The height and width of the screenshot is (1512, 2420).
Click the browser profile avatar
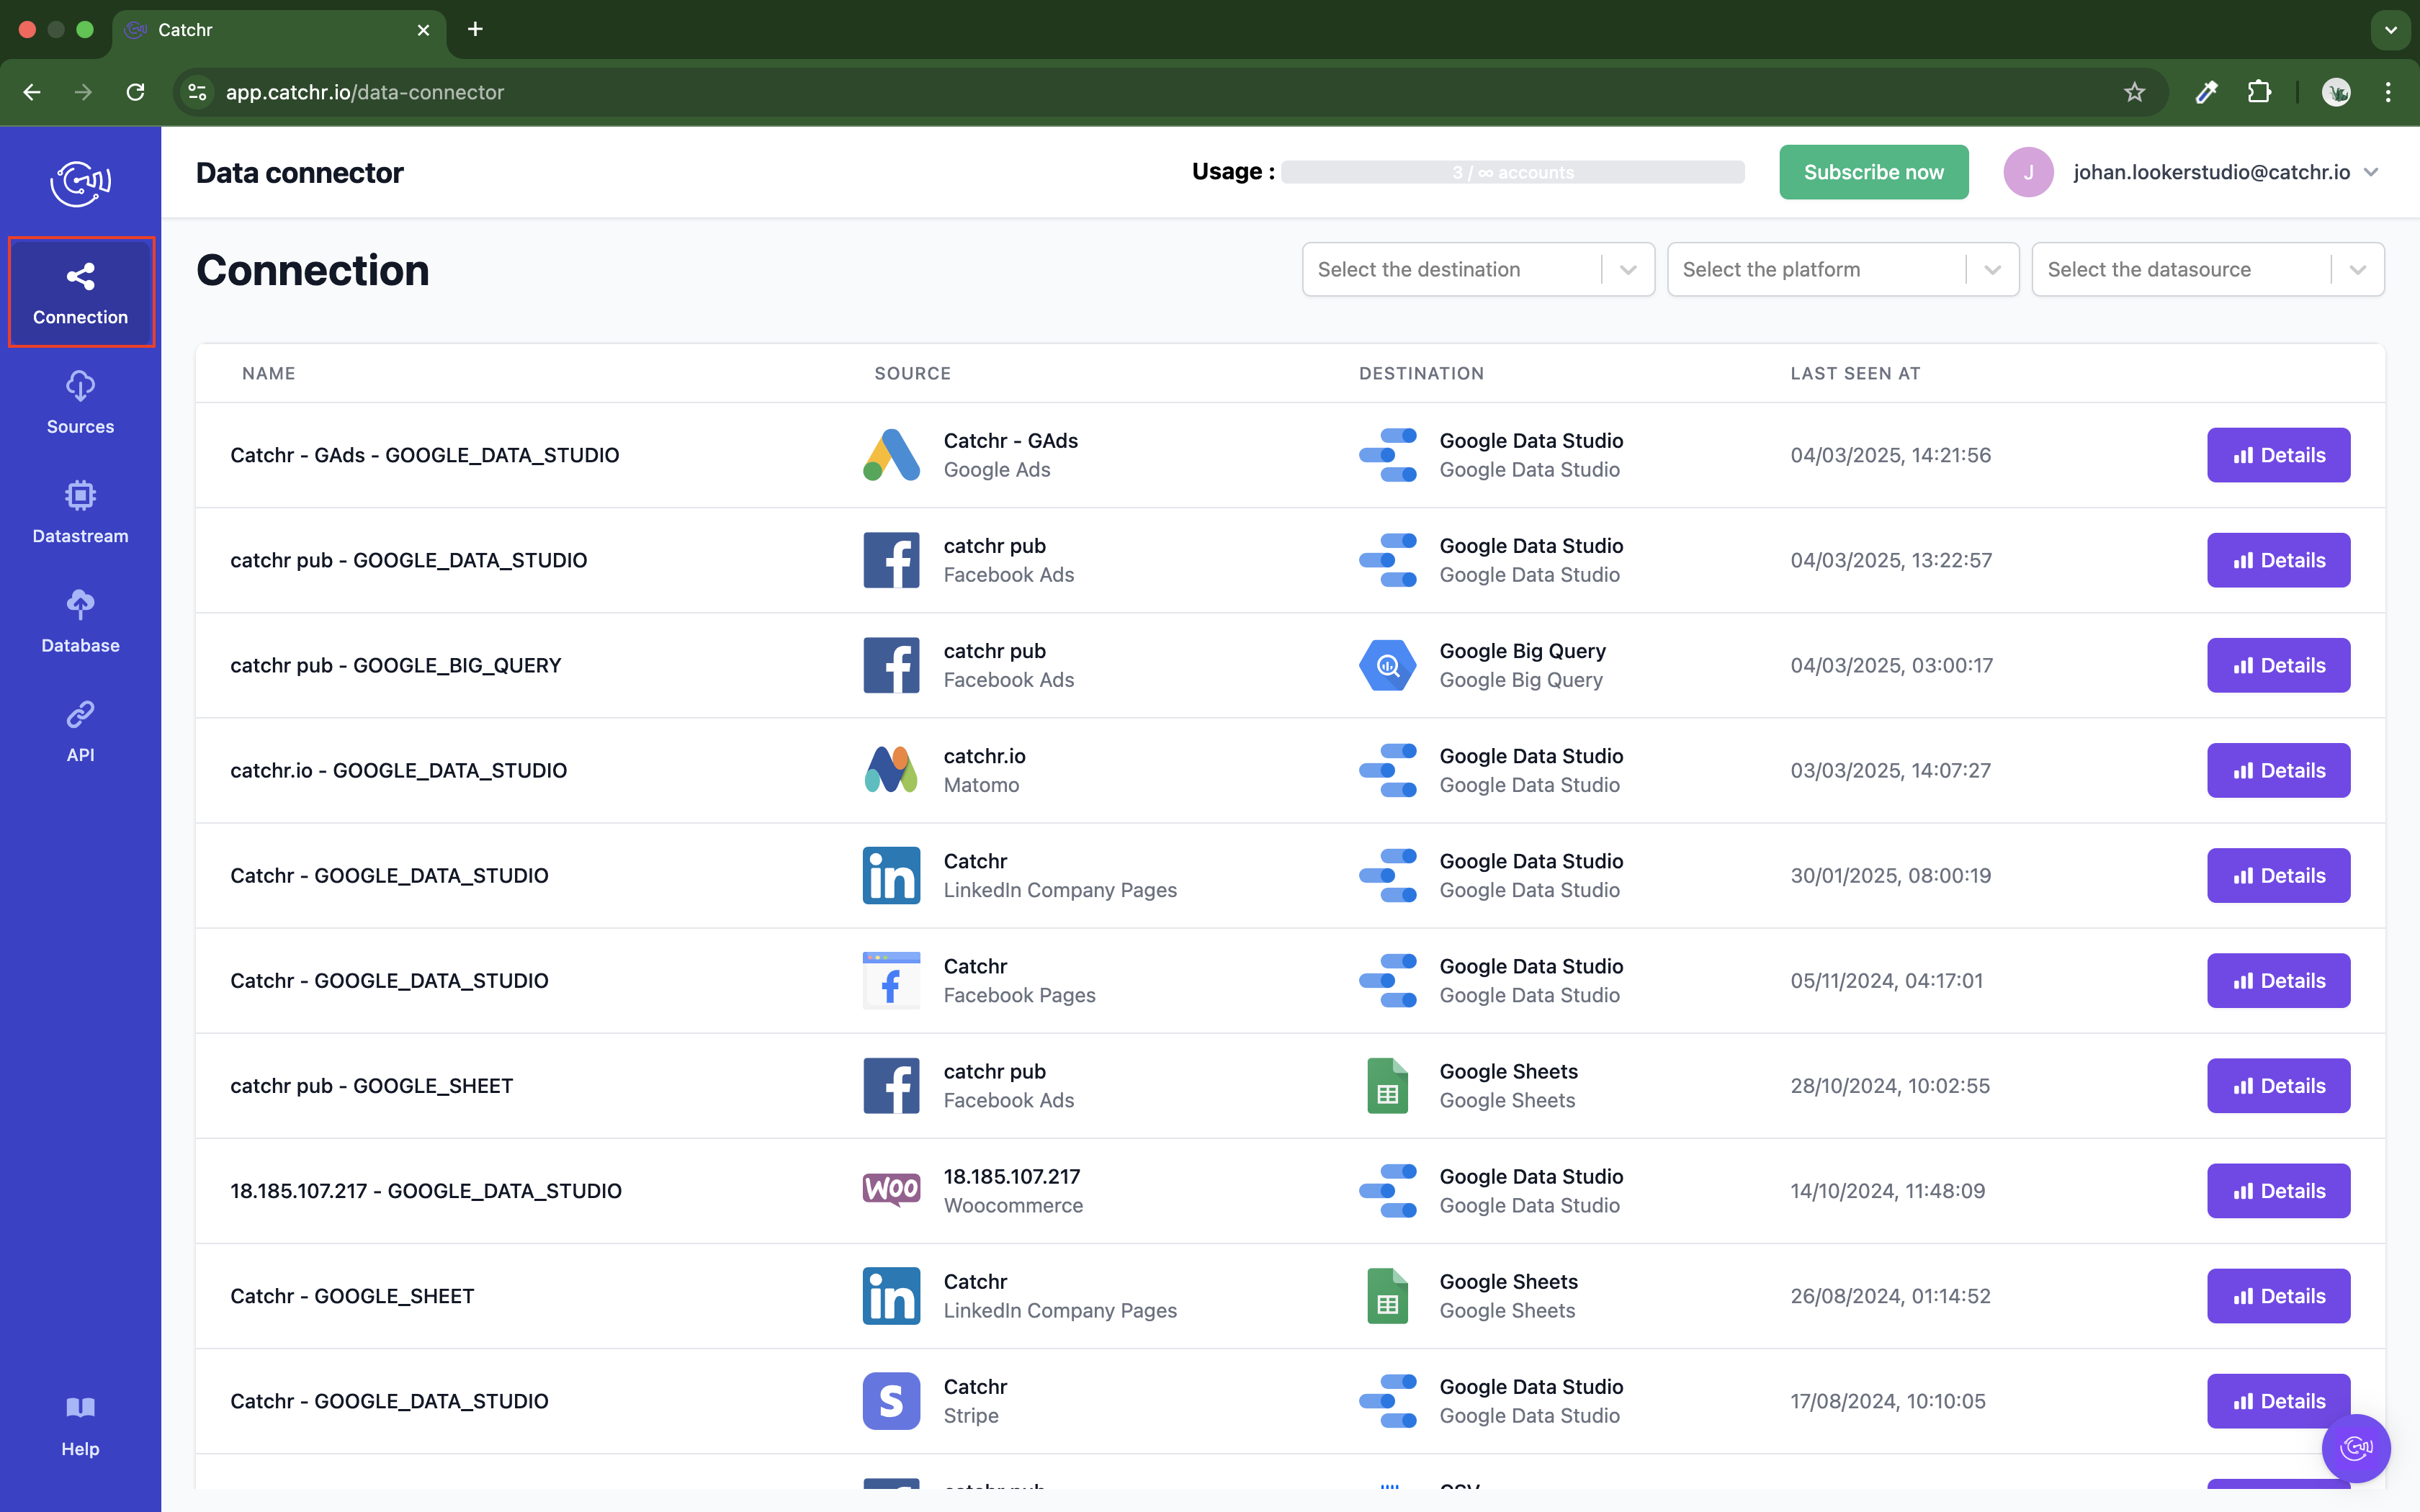coord(2335,92)
